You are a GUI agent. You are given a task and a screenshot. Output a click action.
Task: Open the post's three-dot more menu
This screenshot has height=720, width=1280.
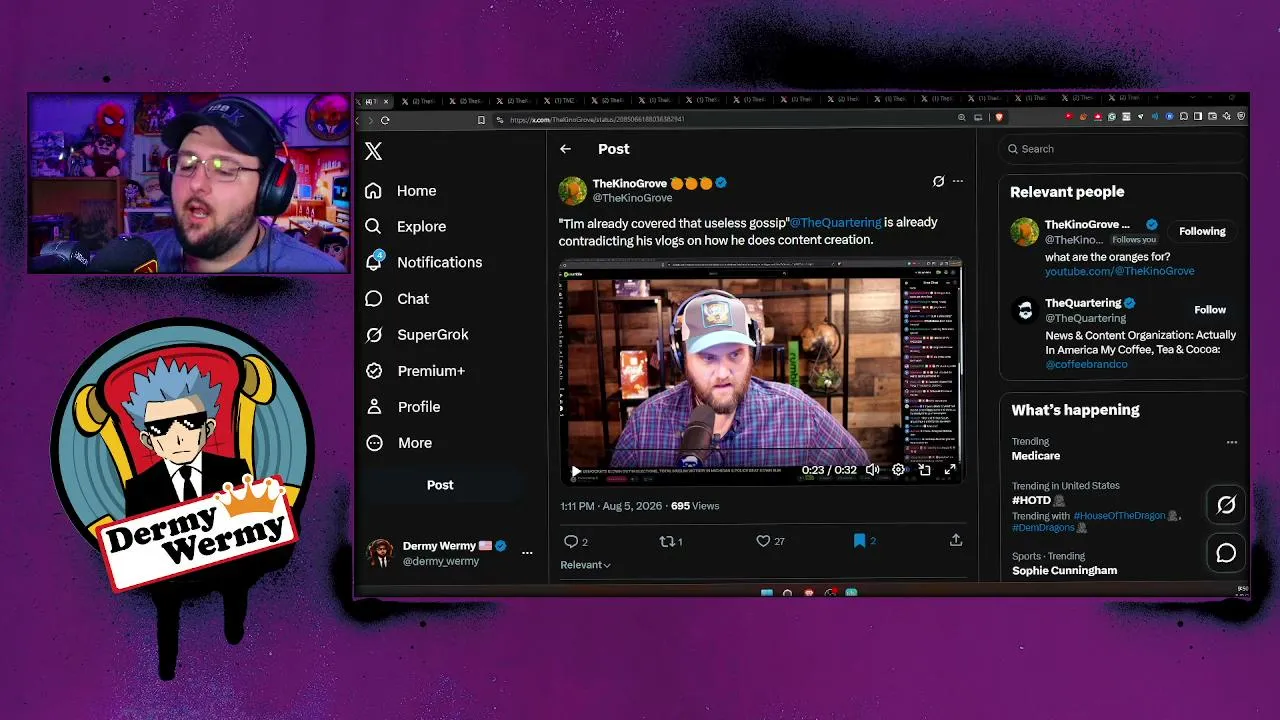coord(958,181)
